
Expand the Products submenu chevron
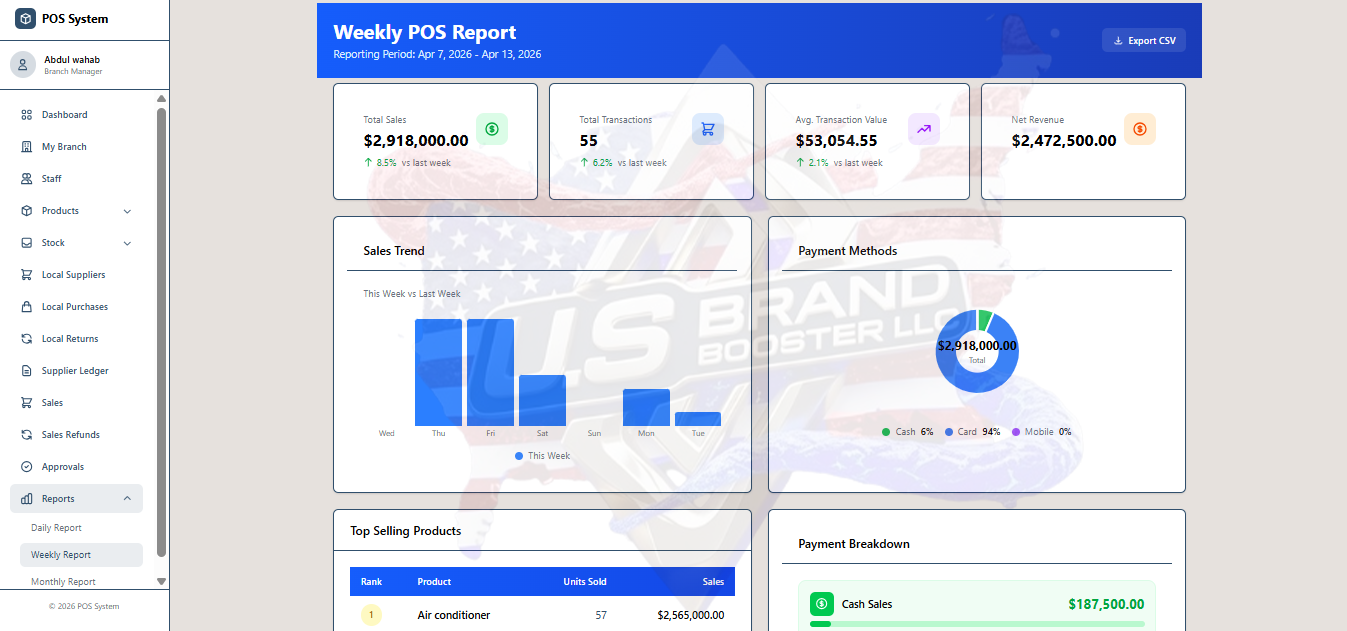[x=127, y=211]
